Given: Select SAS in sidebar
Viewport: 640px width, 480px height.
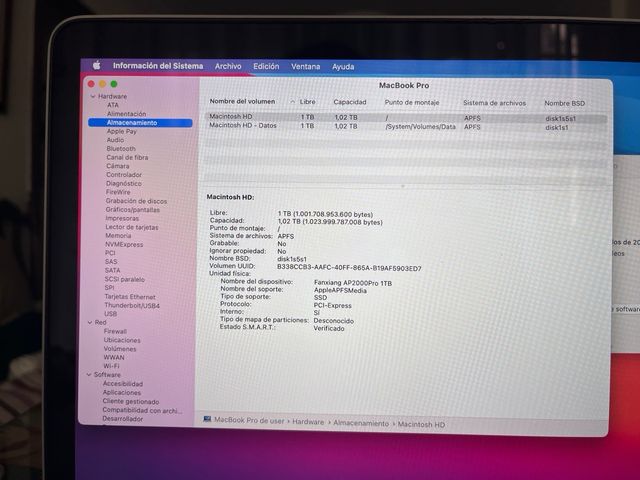Looking at the screenshot, I should (111, 262).
